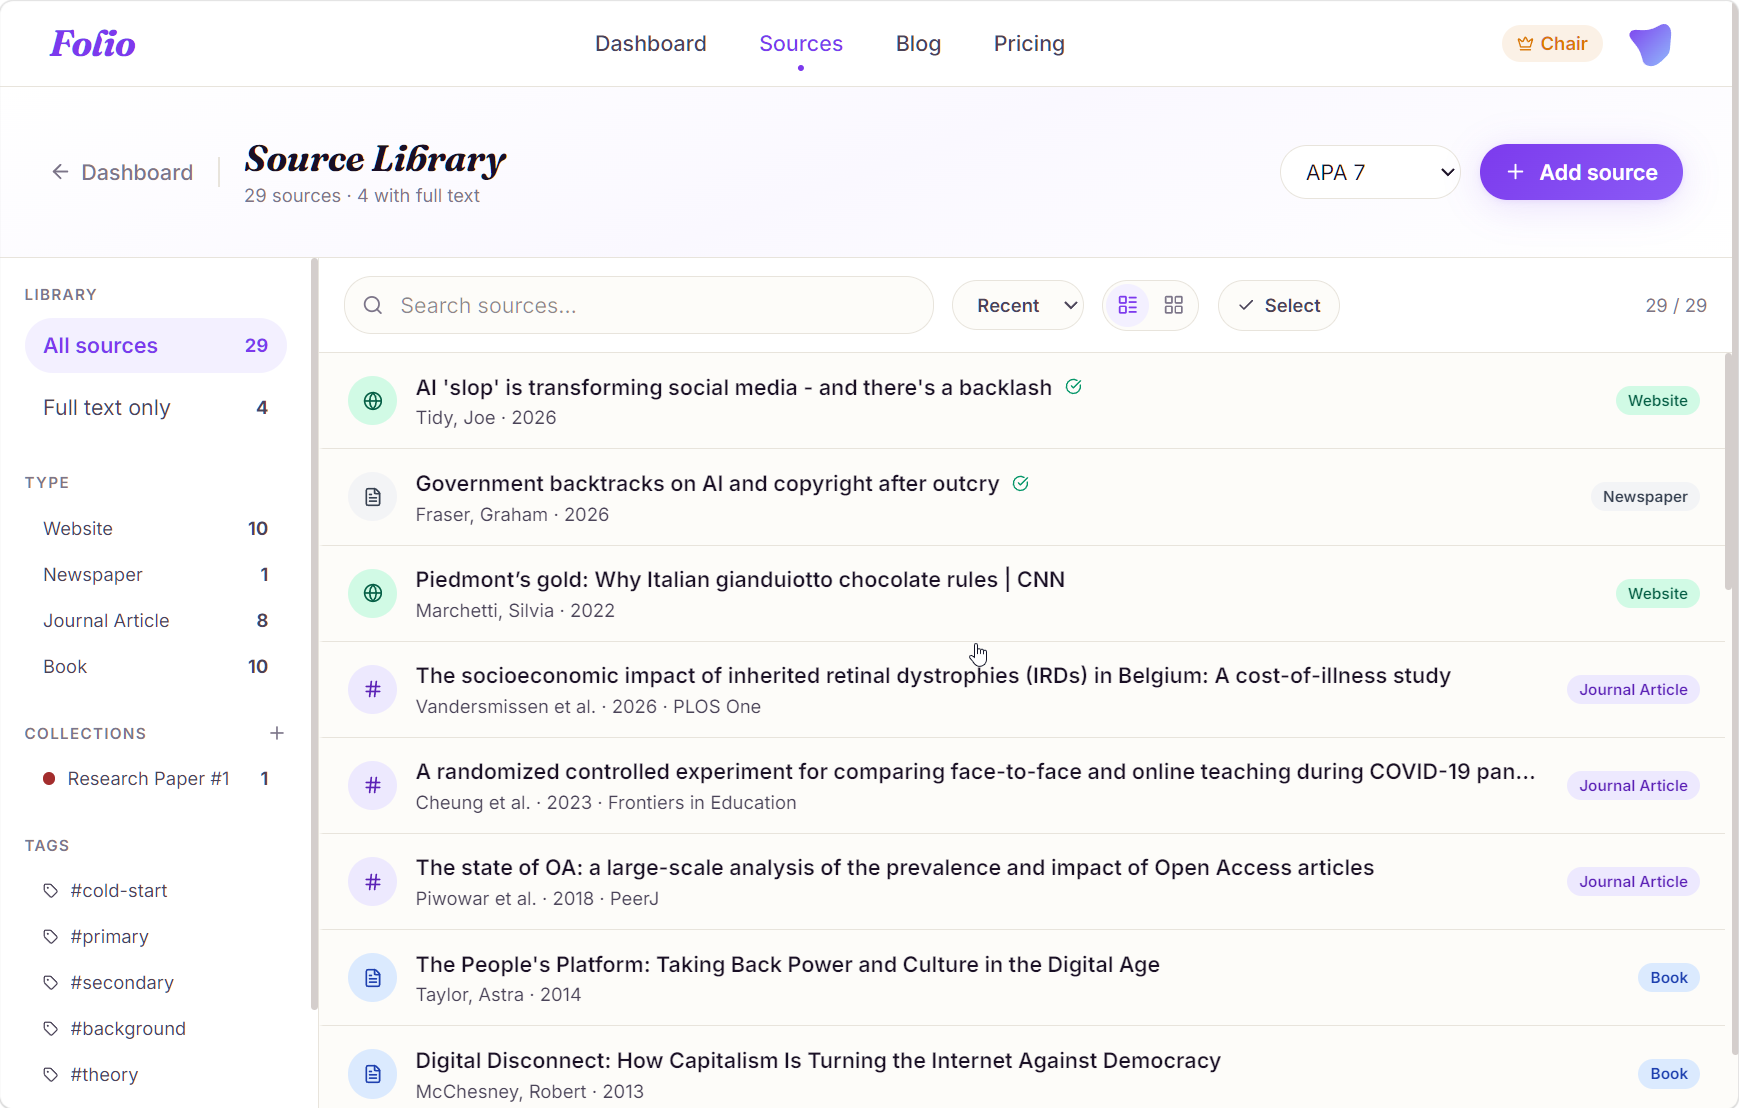Switch to grid view layout
1739x1108 pixels.
(x=1174, y=305)
